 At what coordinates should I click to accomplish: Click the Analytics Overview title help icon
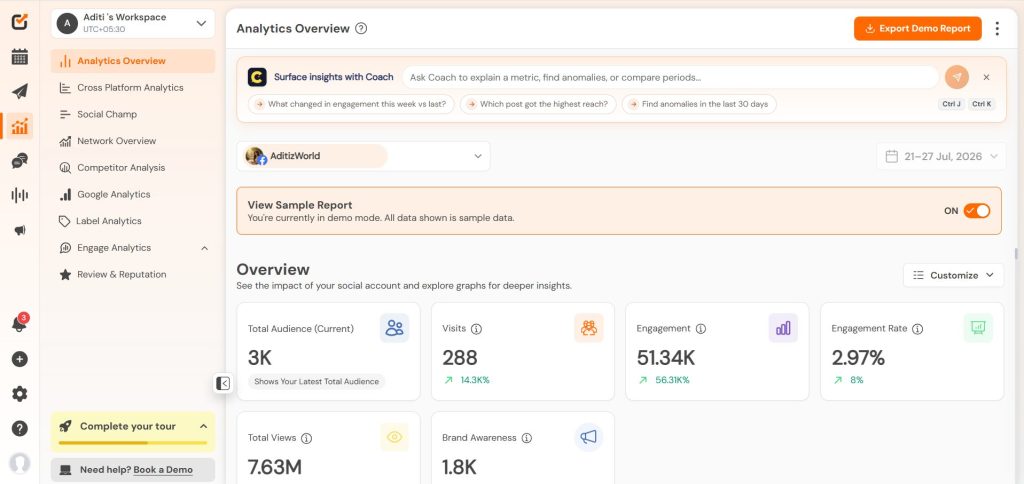(x=360, y=29)
